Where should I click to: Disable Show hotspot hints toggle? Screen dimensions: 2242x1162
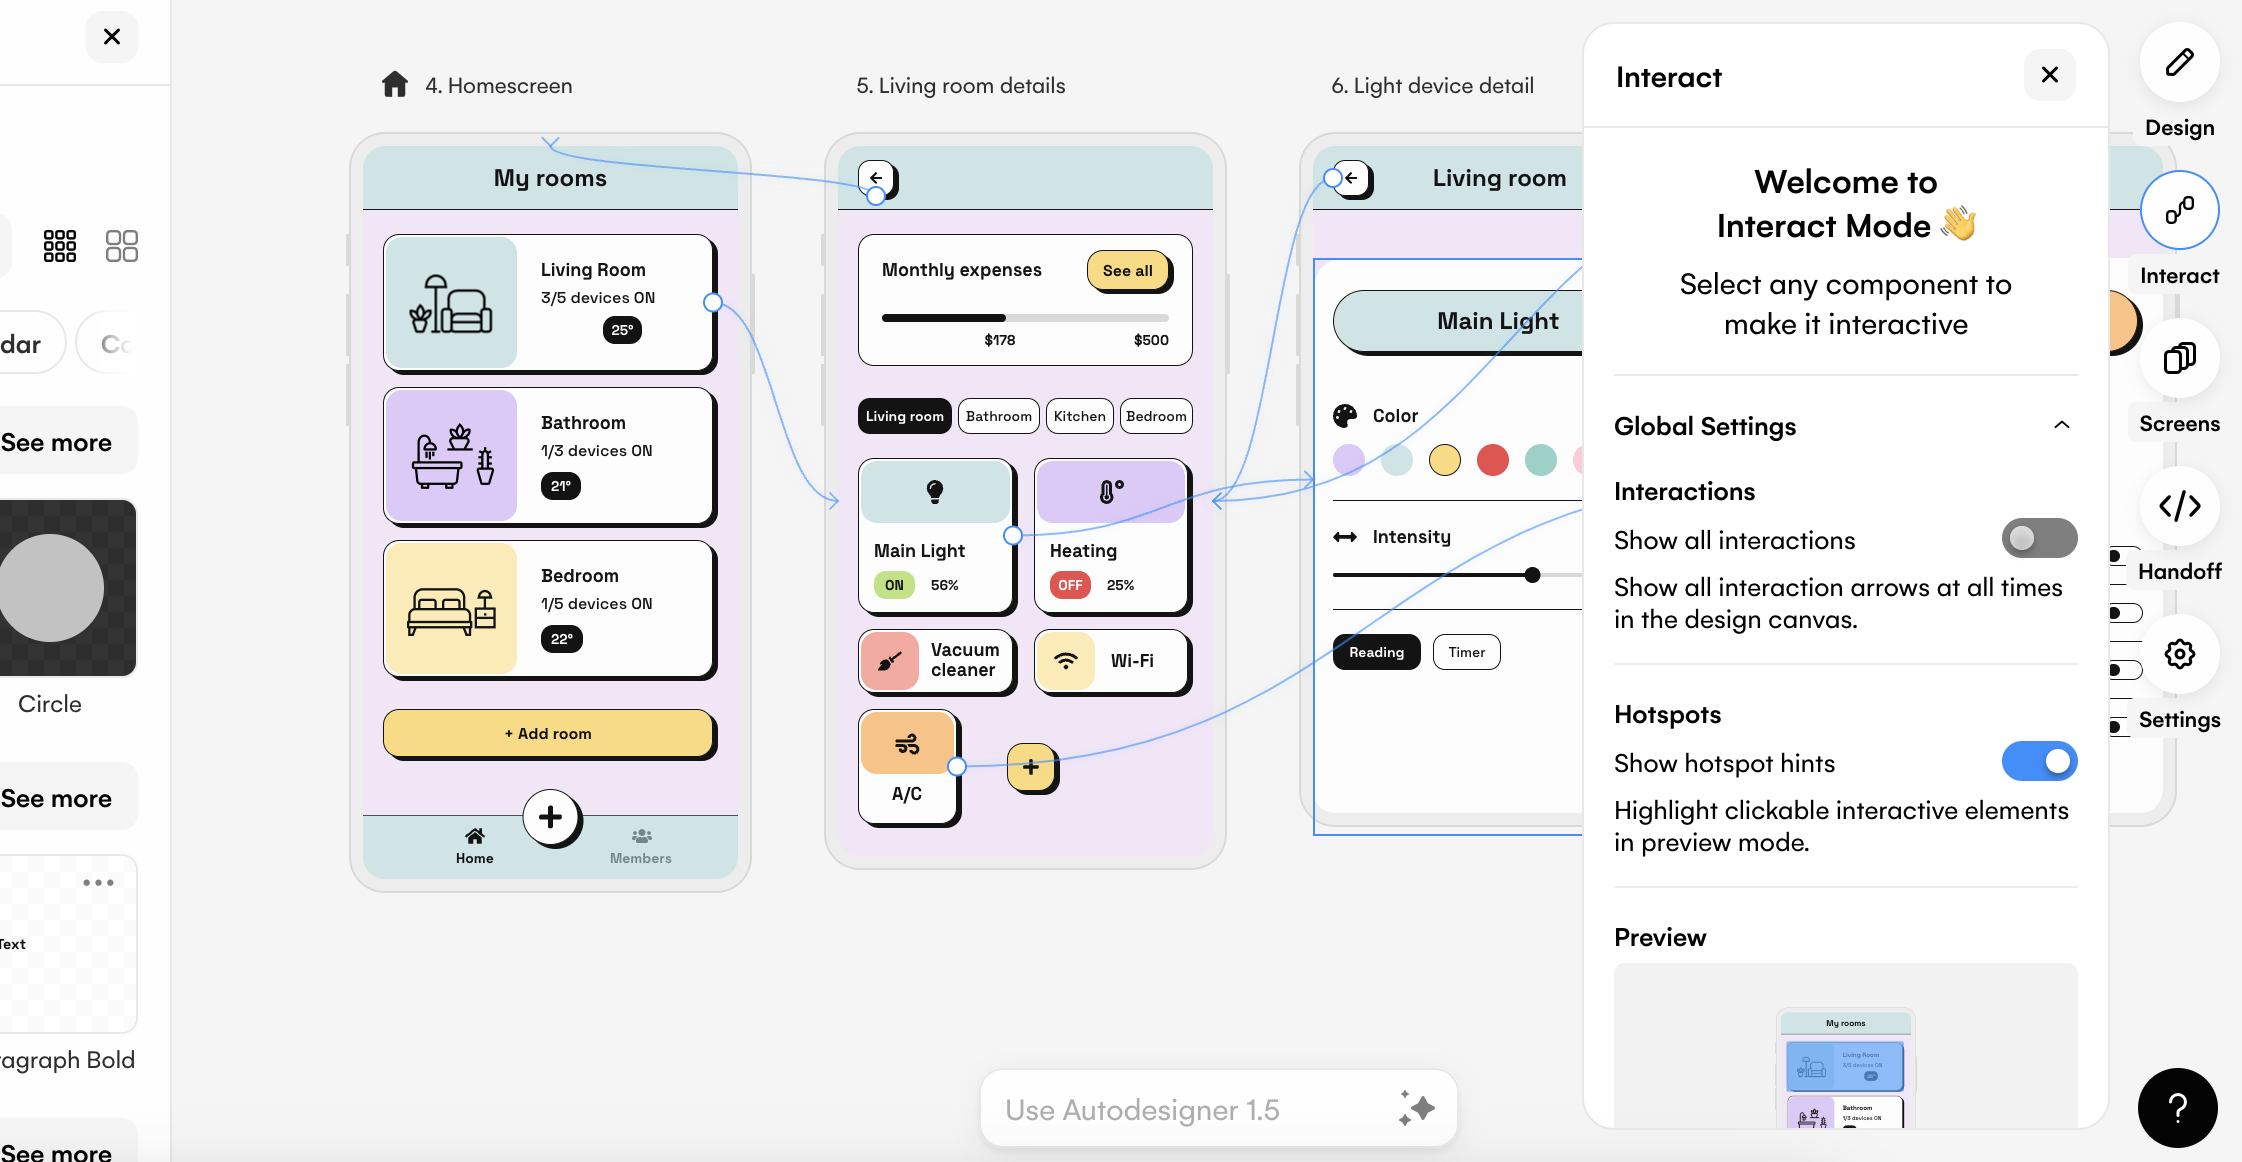[2038, 761]
